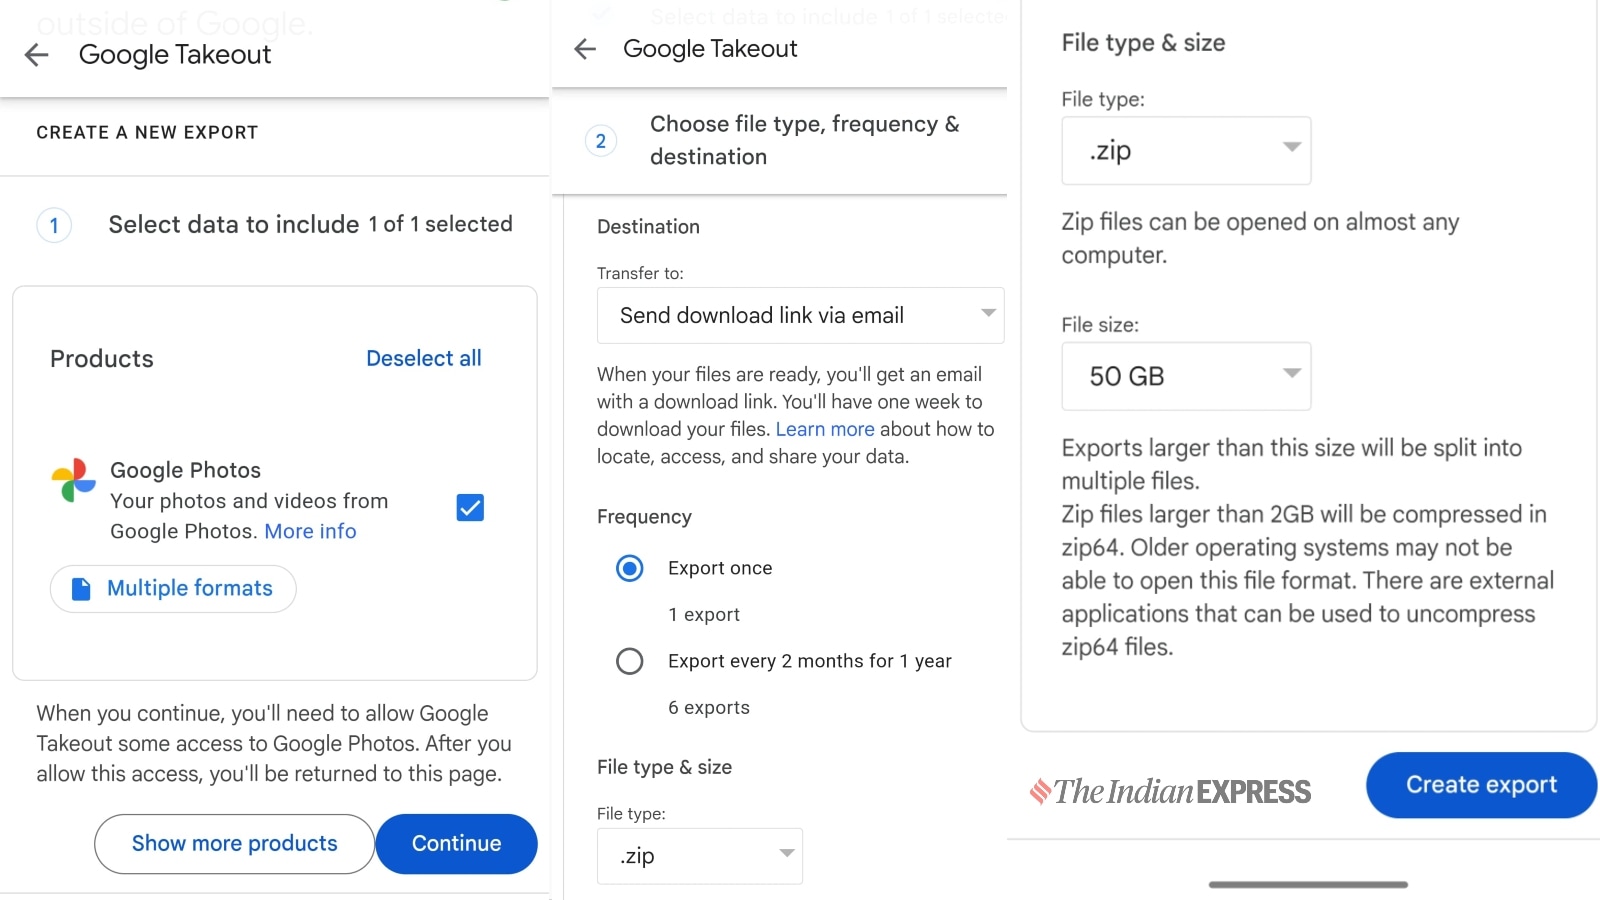Image resolution: width=1600 pixels, height=900 pixels.
Task: Click the CREATE A NEW EXPORT heading
Action: (x=147, y=132)
